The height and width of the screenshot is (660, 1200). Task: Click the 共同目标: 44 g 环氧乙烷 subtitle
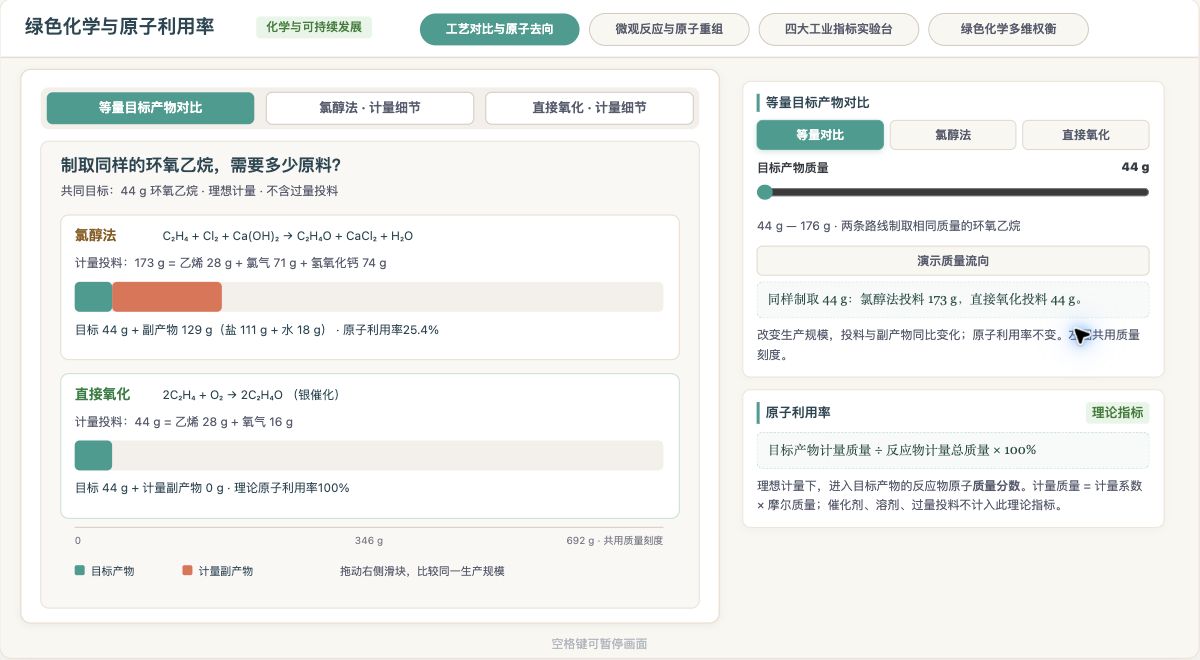pos(199,190)
